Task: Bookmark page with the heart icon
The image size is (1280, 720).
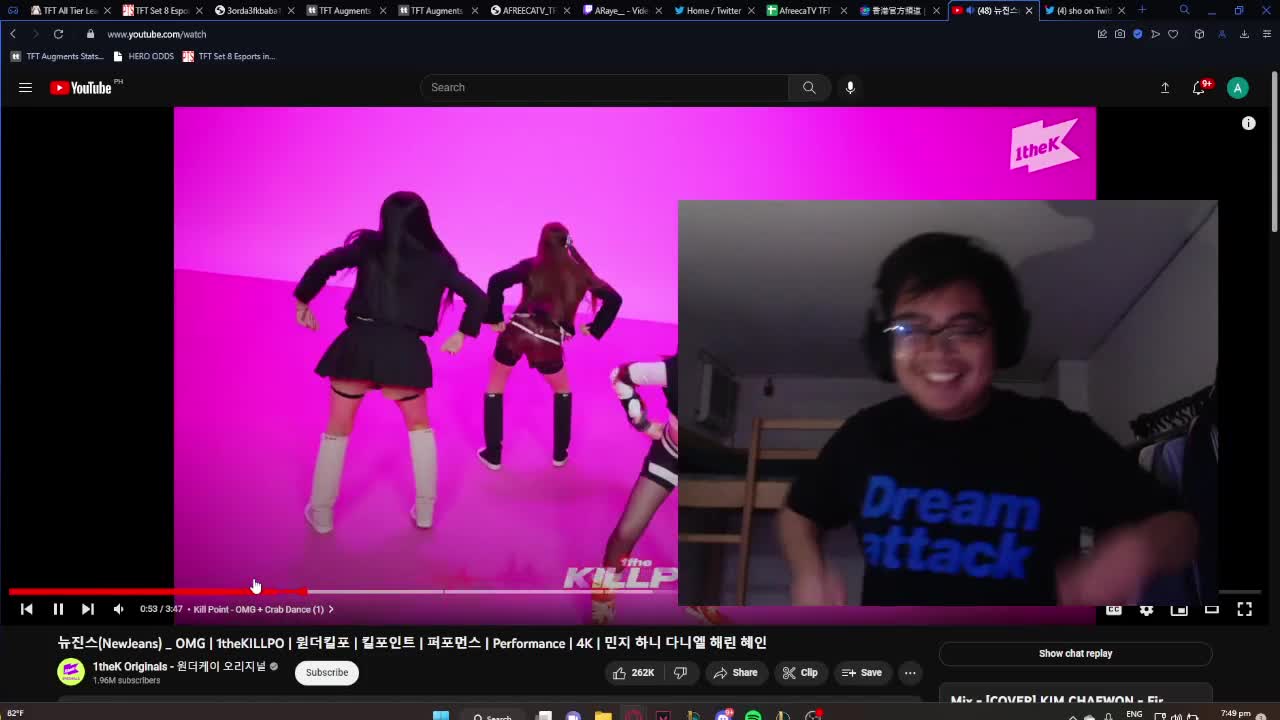Action: pos(1173,34)
